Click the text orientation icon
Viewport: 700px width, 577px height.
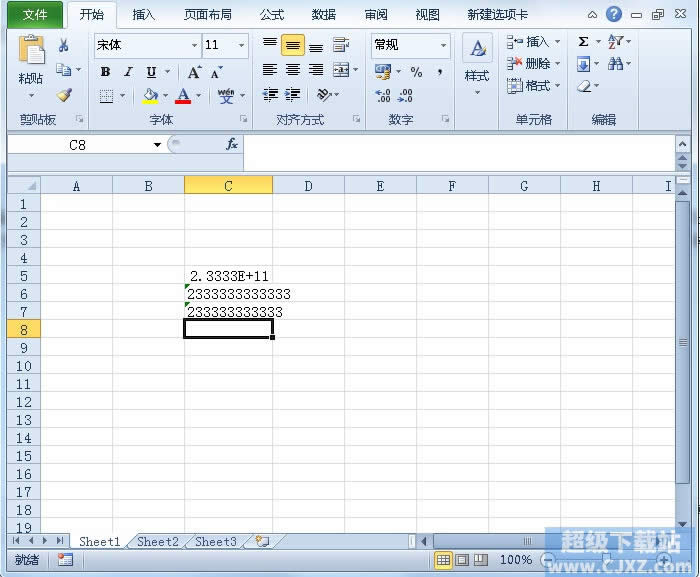[x=324, y=95]
